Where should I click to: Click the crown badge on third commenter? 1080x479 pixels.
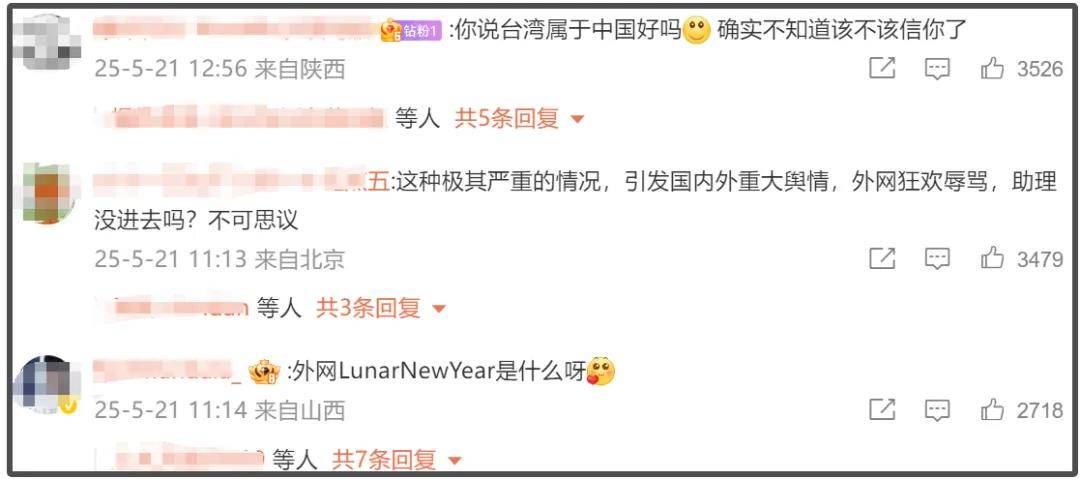pyautogui.click(x=263, y=372)
